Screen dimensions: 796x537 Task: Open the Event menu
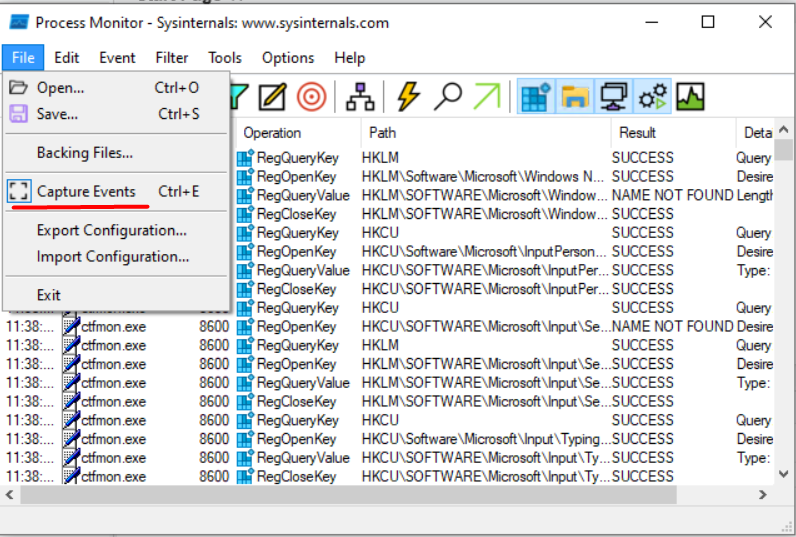117,57
